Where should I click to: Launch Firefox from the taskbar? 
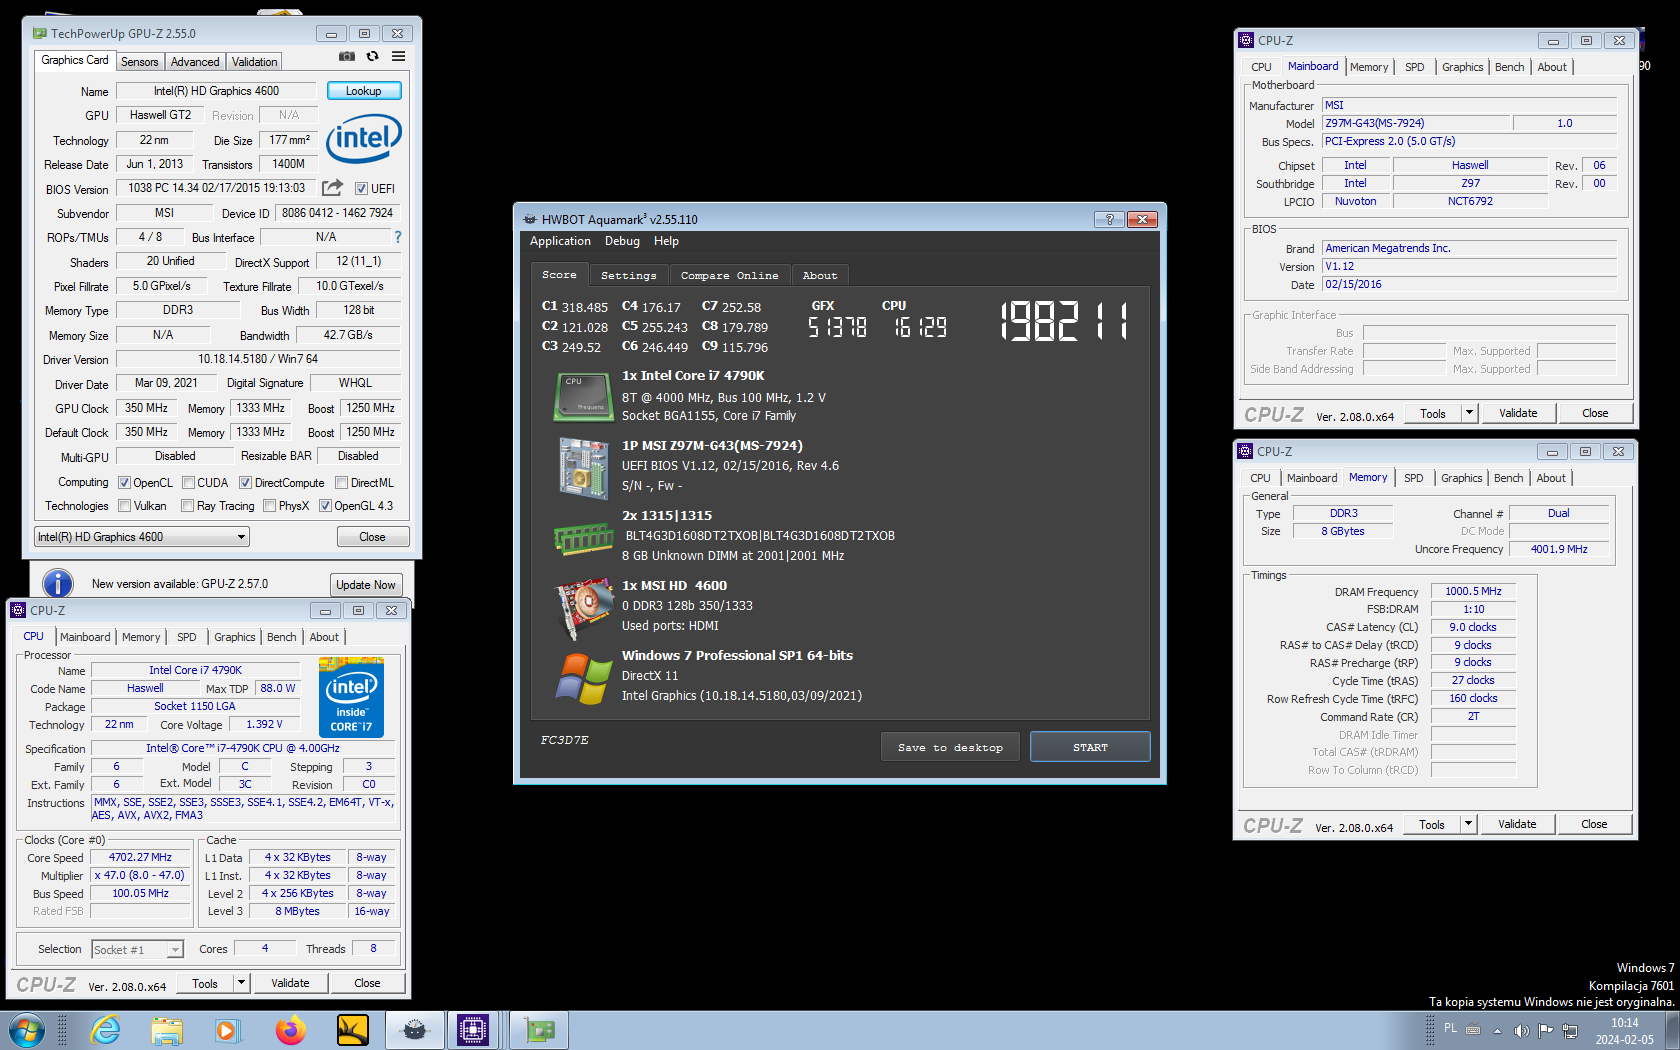(290, 1030)
